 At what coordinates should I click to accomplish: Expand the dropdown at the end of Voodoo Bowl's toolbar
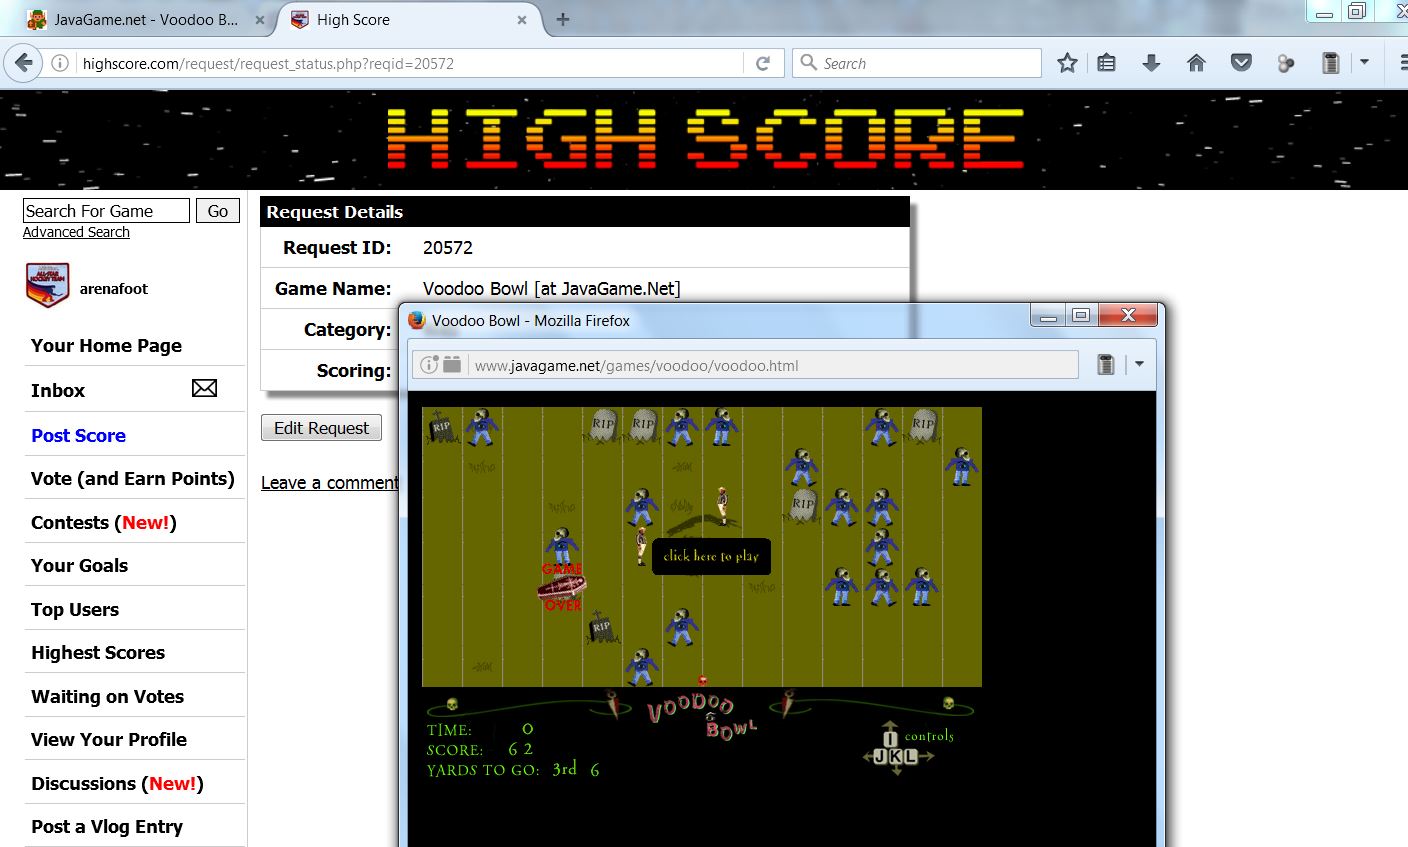point(1139,364)
